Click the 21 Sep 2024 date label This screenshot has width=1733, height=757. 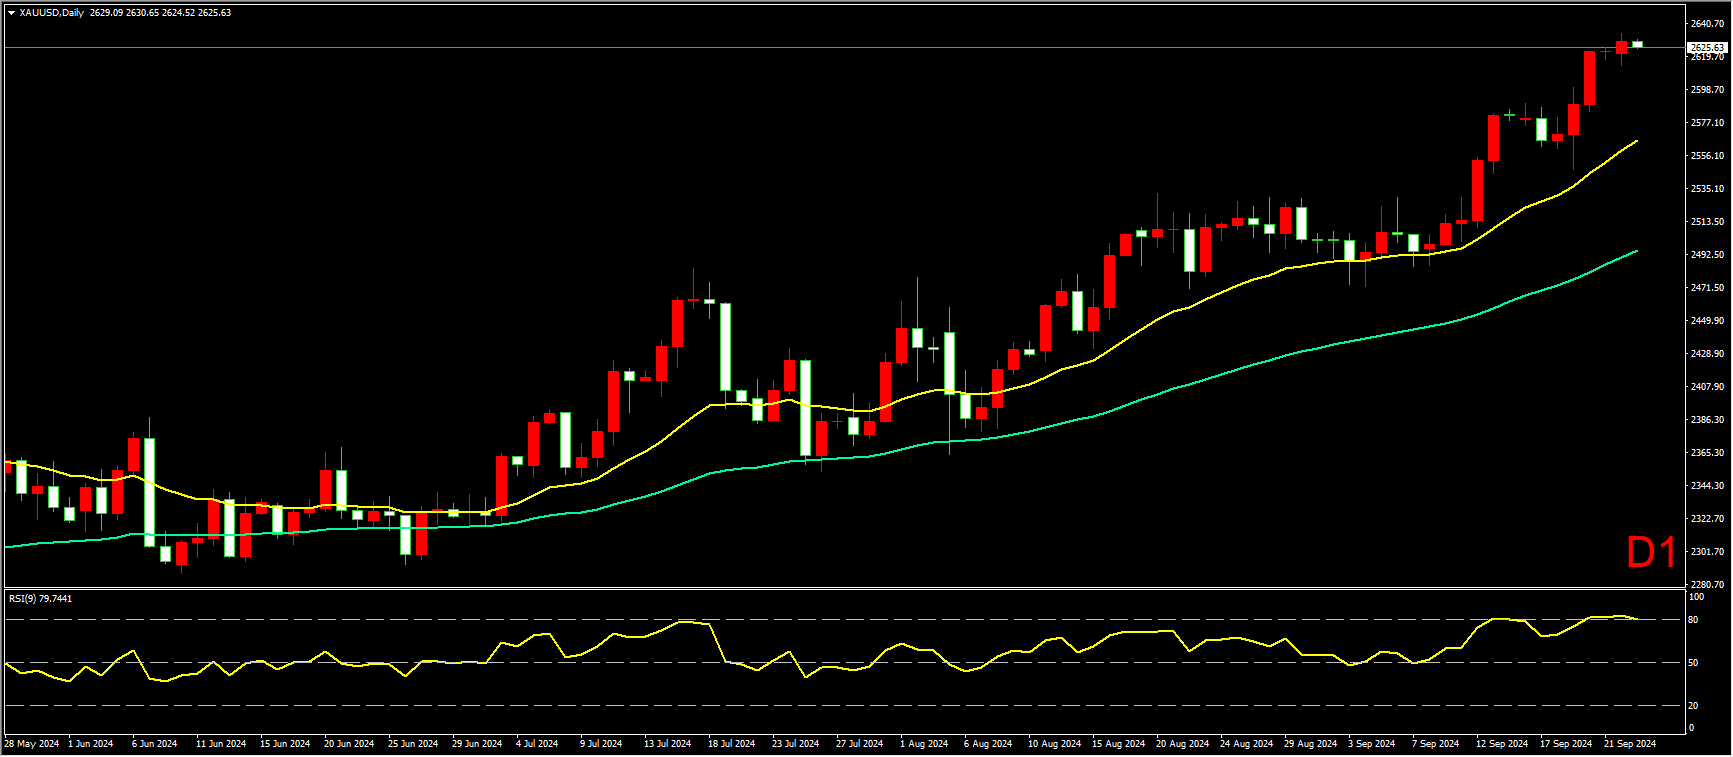(1630, 744)
